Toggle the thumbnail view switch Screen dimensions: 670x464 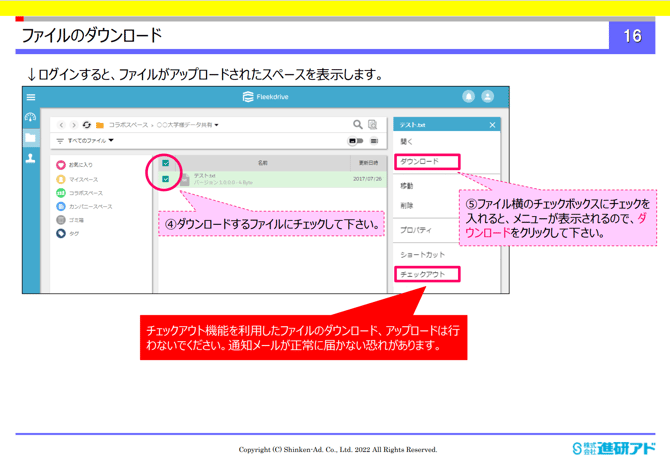pyautogui.click(x=356, y=141)
